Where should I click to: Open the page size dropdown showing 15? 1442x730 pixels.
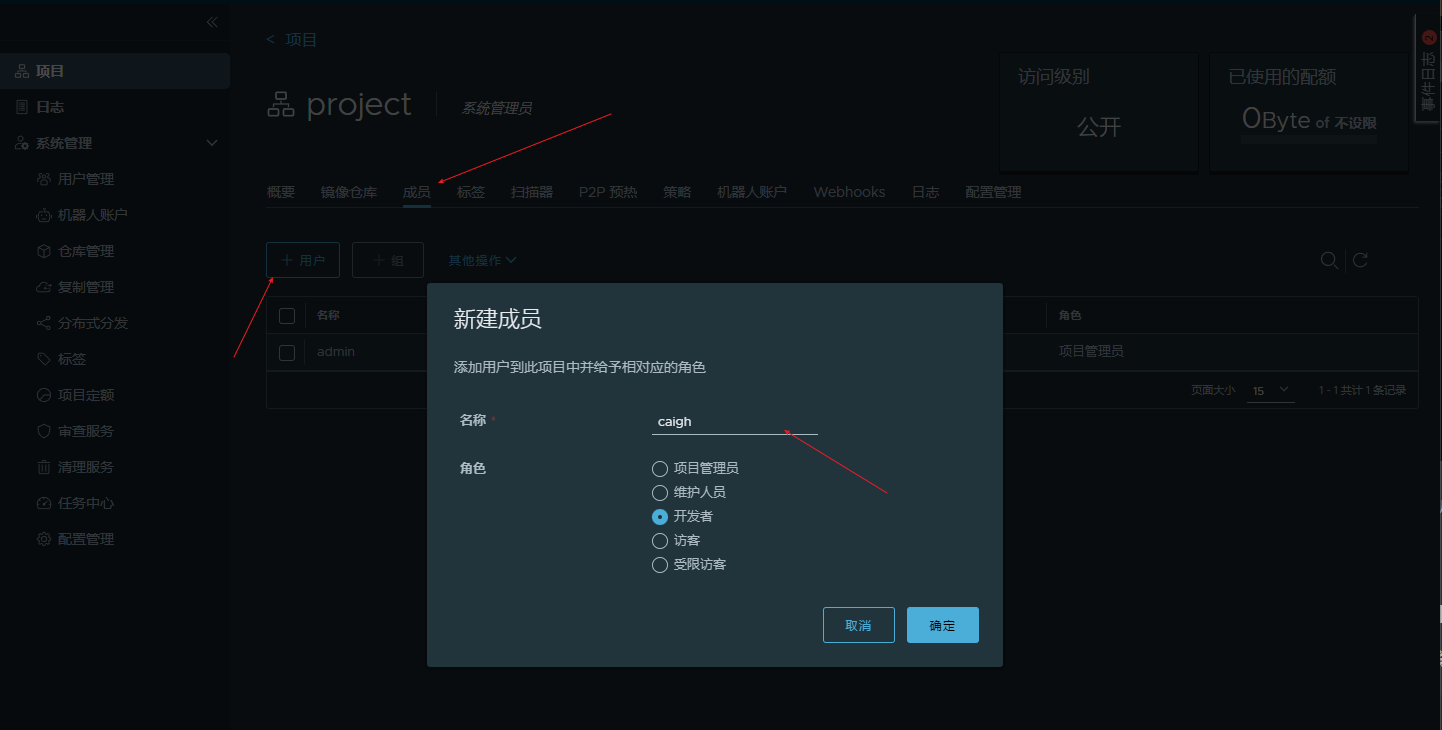[1270, 390]
